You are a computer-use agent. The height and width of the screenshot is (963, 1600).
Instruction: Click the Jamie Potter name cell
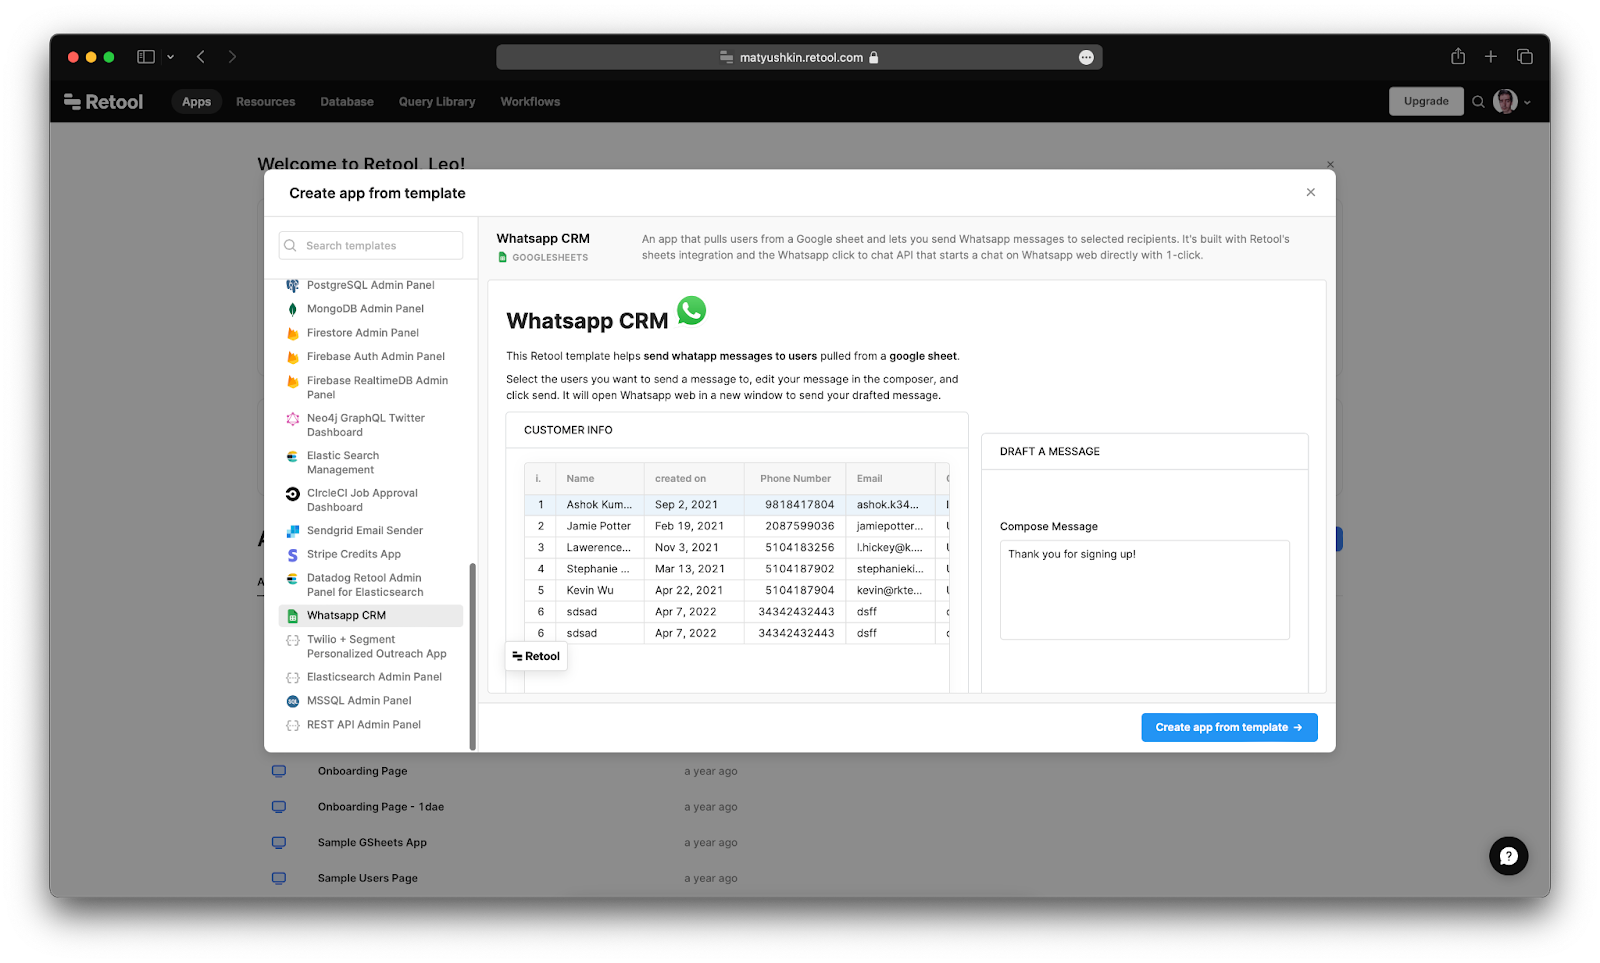coord(599,526)
